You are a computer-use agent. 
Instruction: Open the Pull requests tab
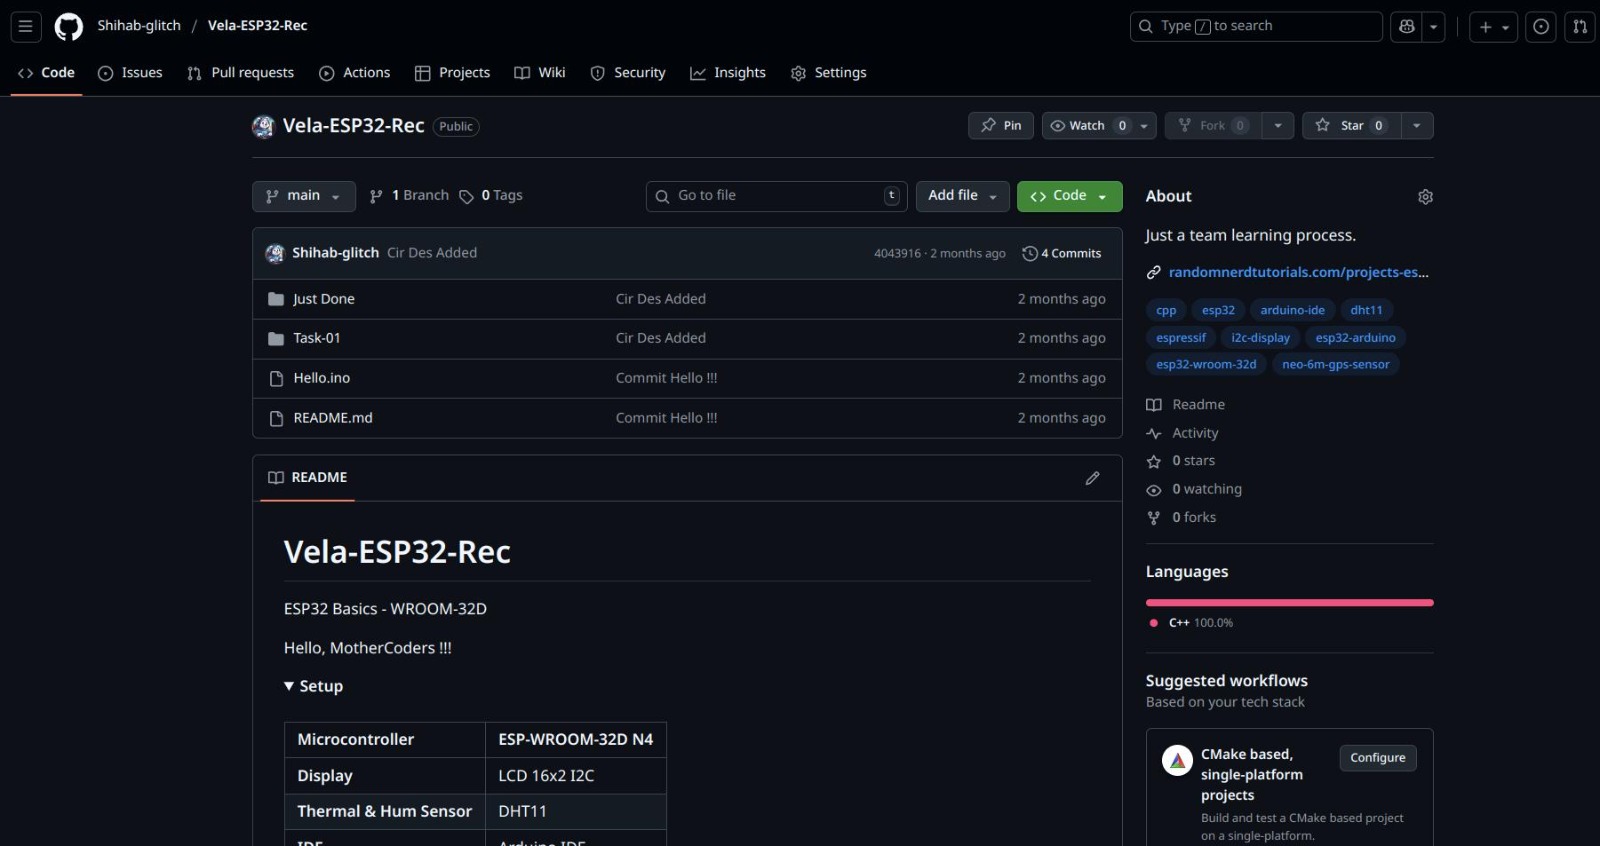[240, 73]
